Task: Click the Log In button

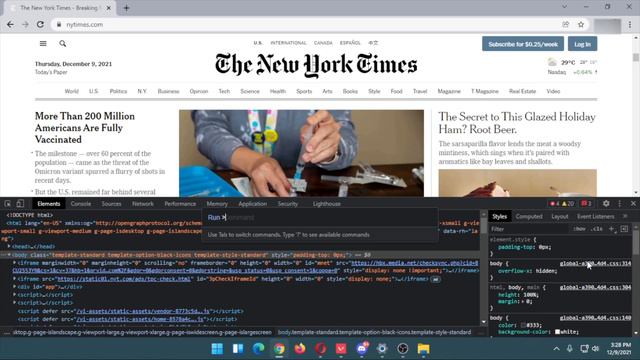Action: [x=582, y=44]
